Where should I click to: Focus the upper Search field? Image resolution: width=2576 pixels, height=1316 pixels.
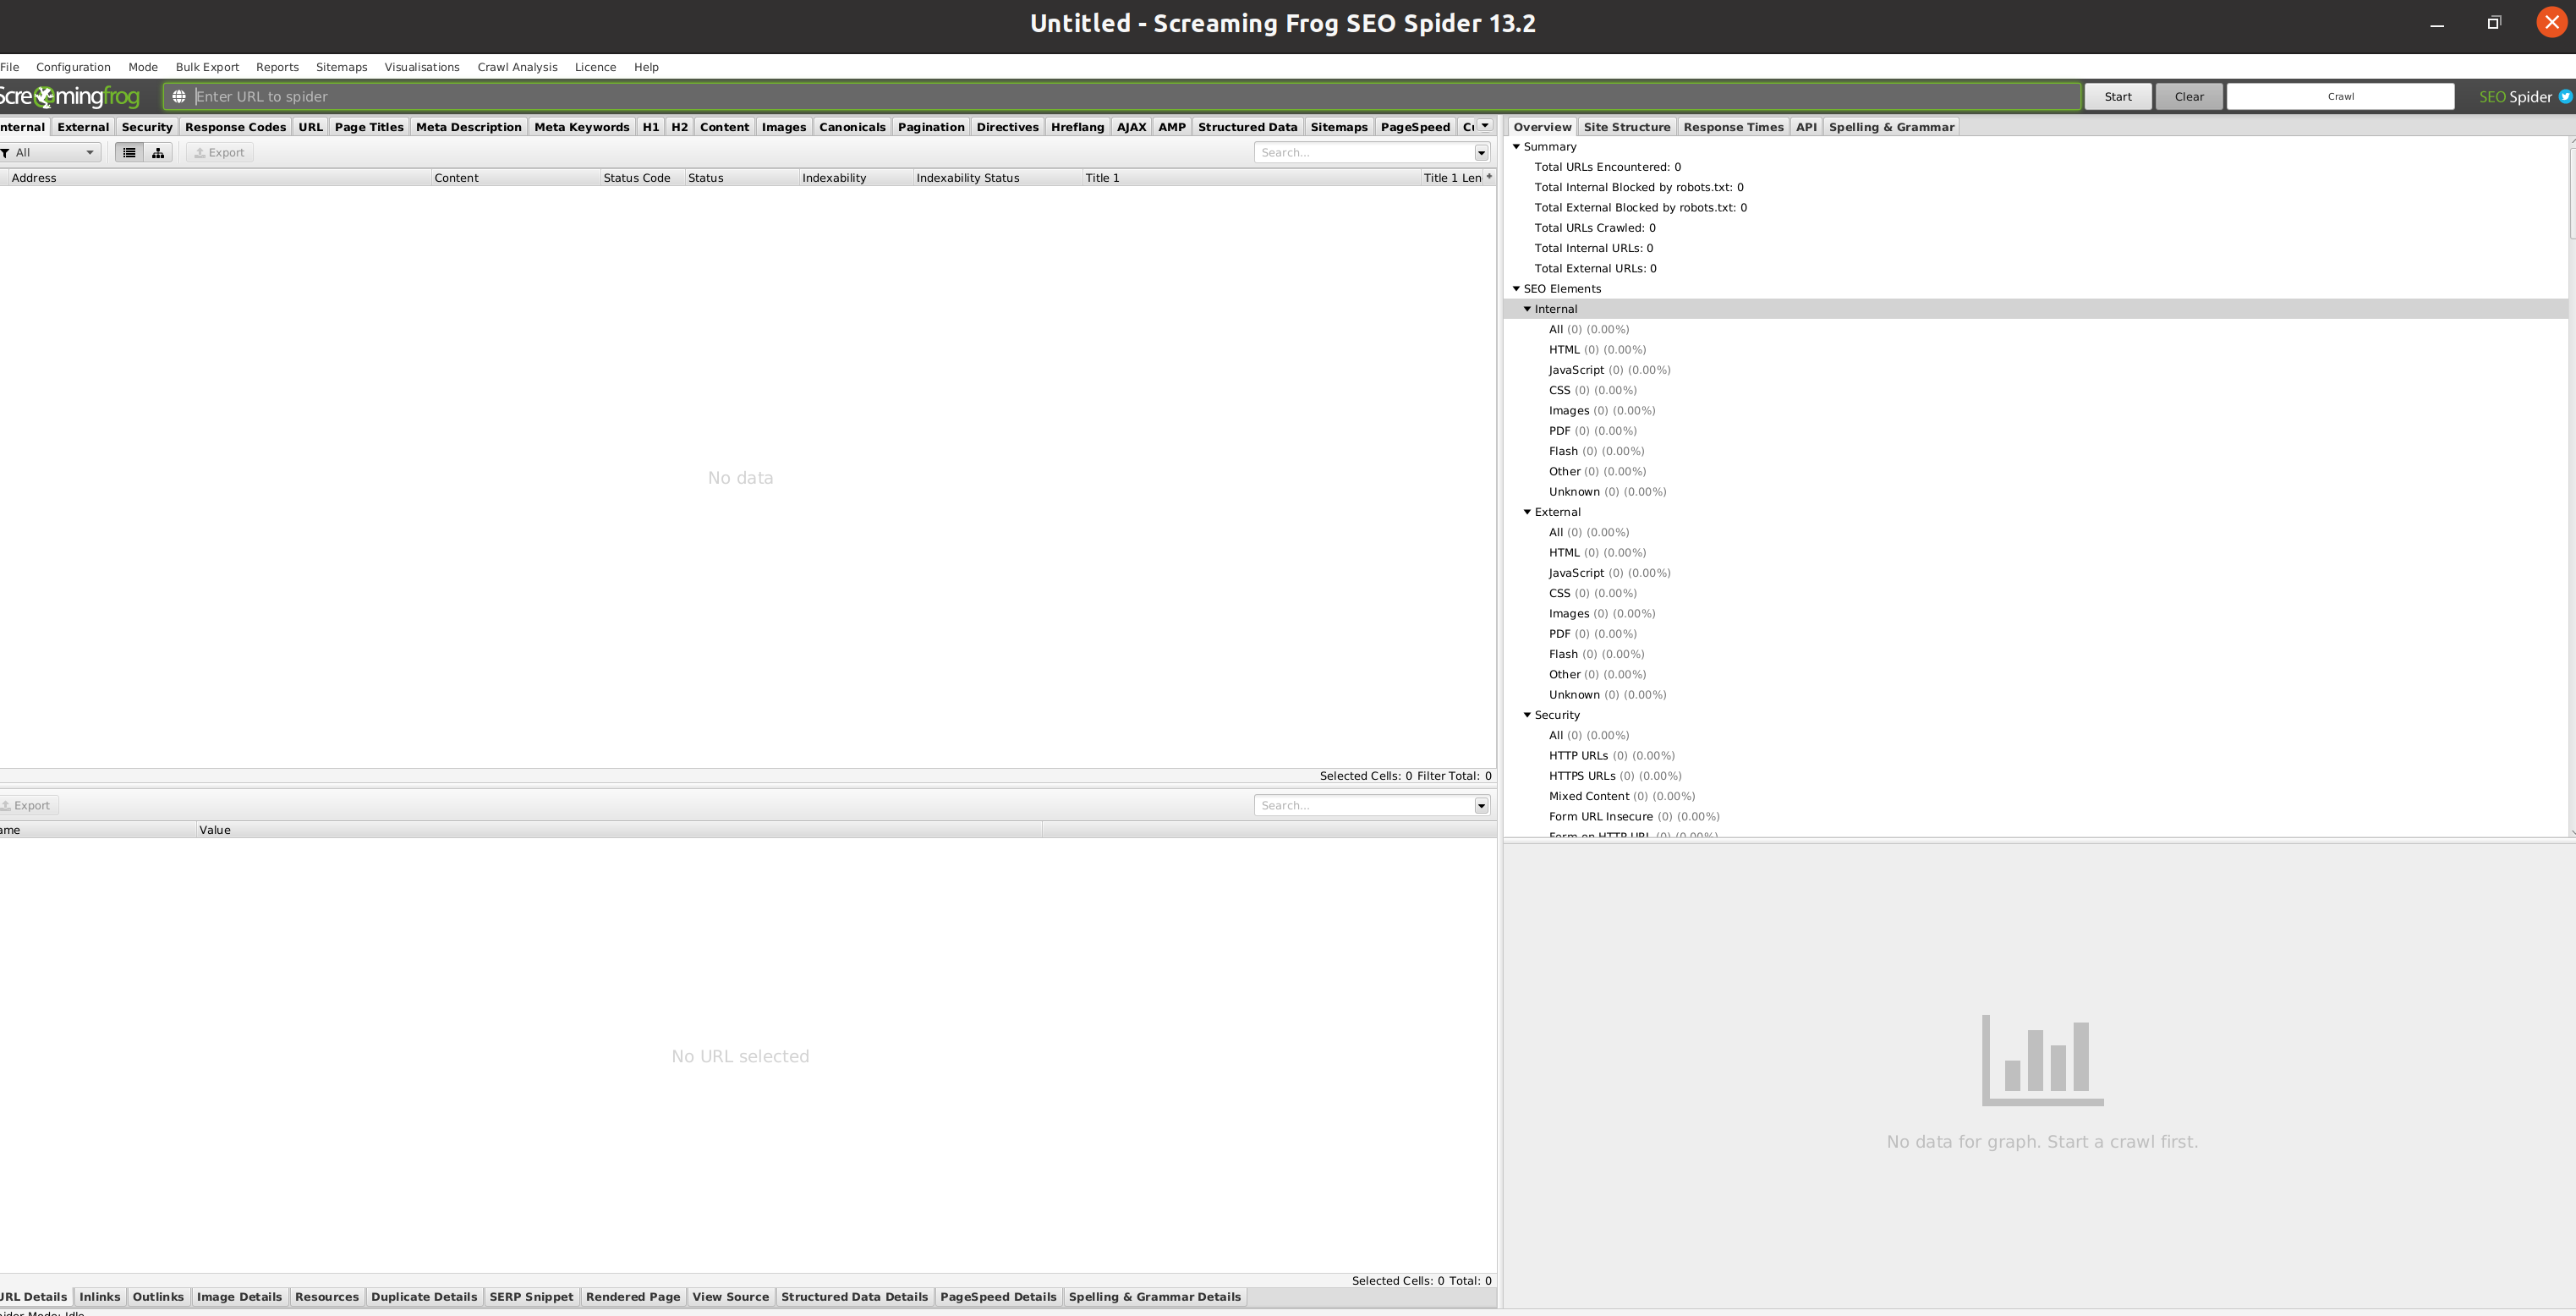(x=1364, y=153)
